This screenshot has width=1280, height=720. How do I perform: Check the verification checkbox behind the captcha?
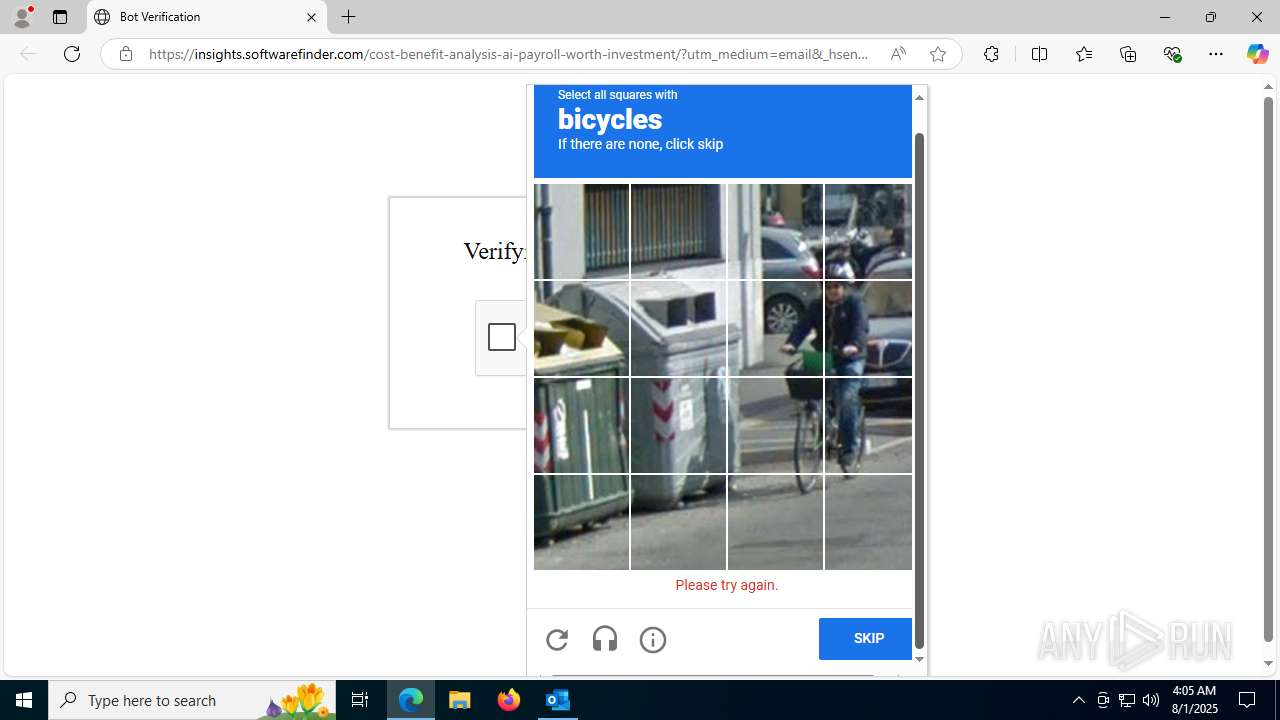502,337
